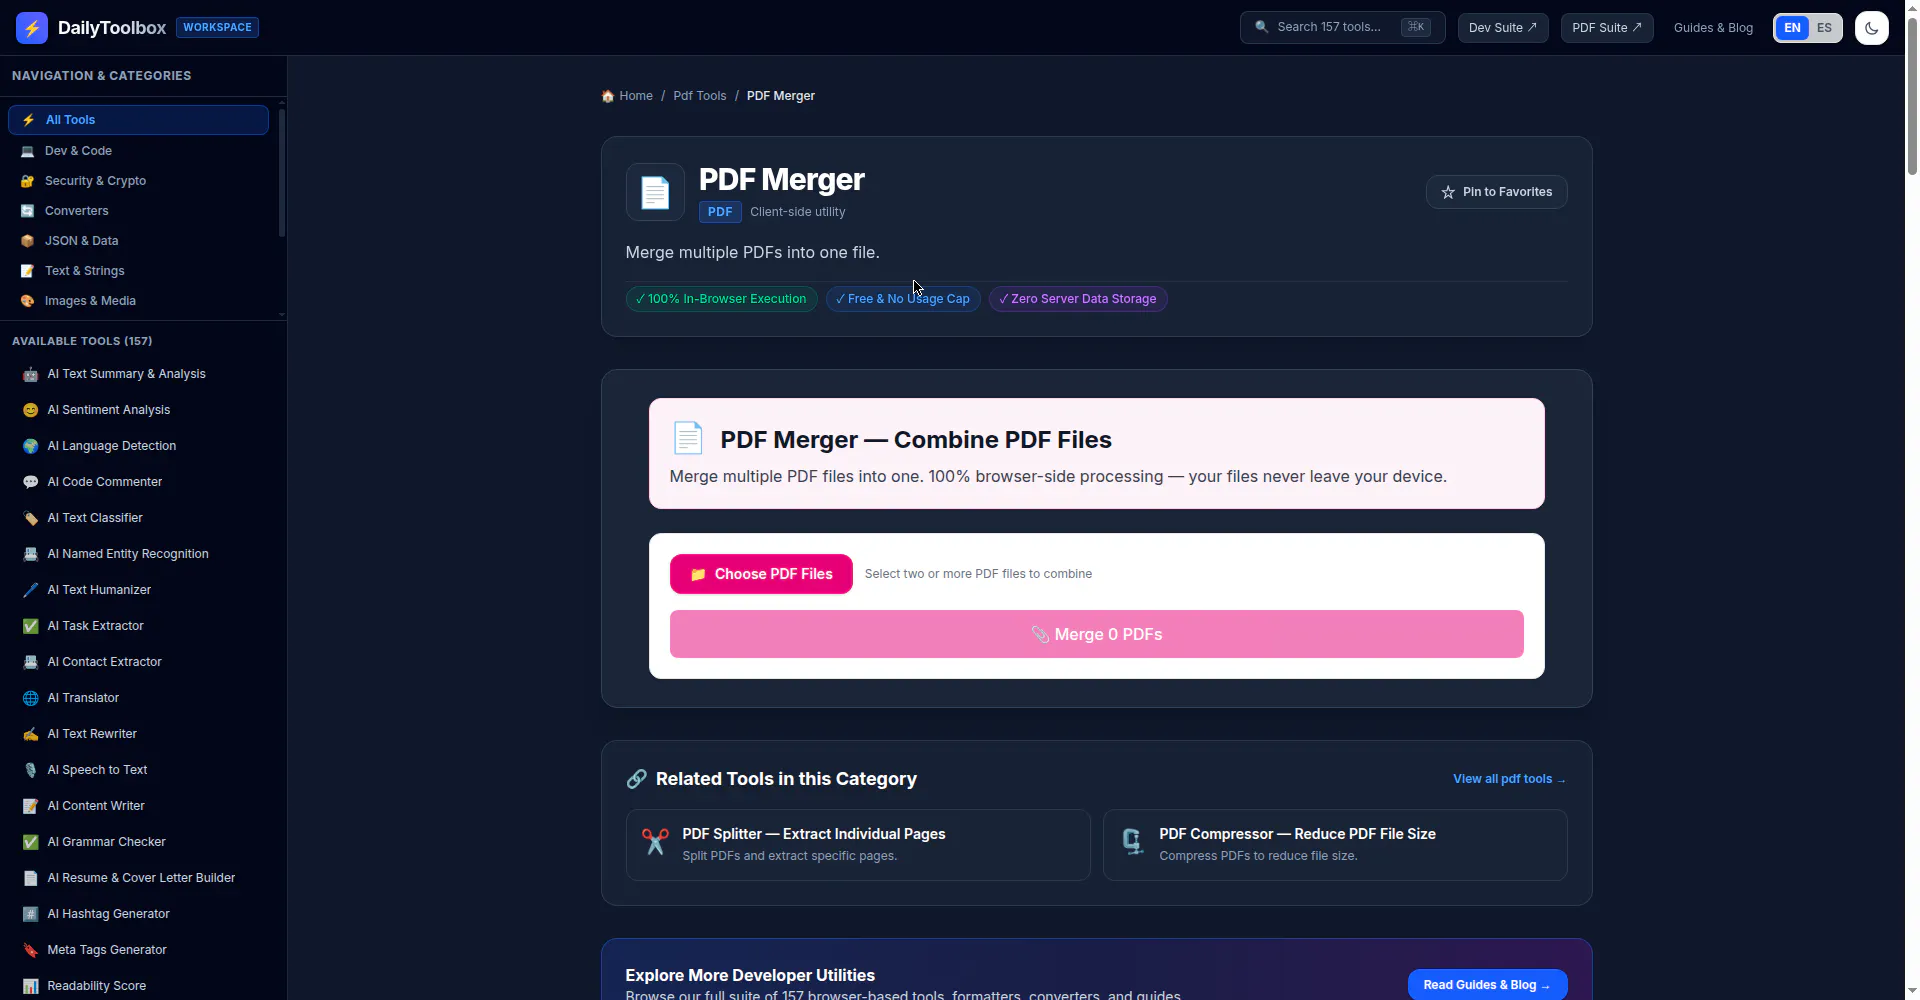Image resolution: width=1920 pixels, height=1000 pixels.
Task: Pin PDF Merger to Favorites
Action: tap(1496, 192)
